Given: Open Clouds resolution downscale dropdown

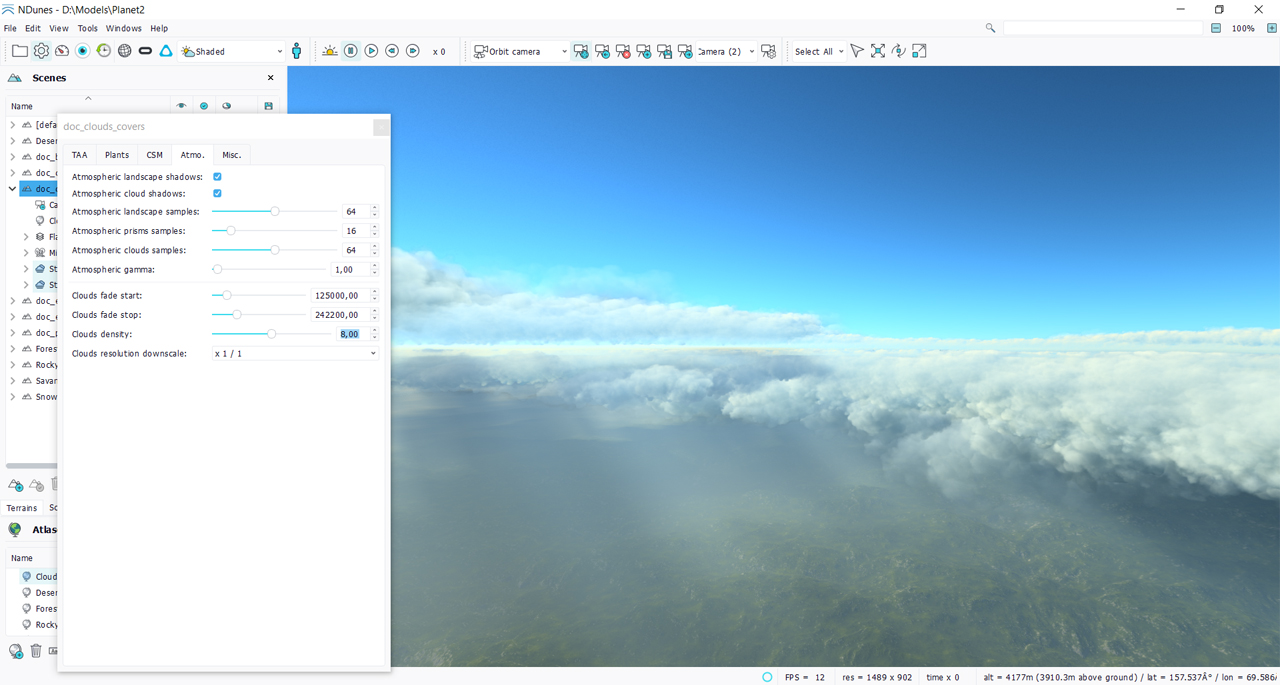Looking at the screenshot, I should pyautogui.click(x=295, y=354).
